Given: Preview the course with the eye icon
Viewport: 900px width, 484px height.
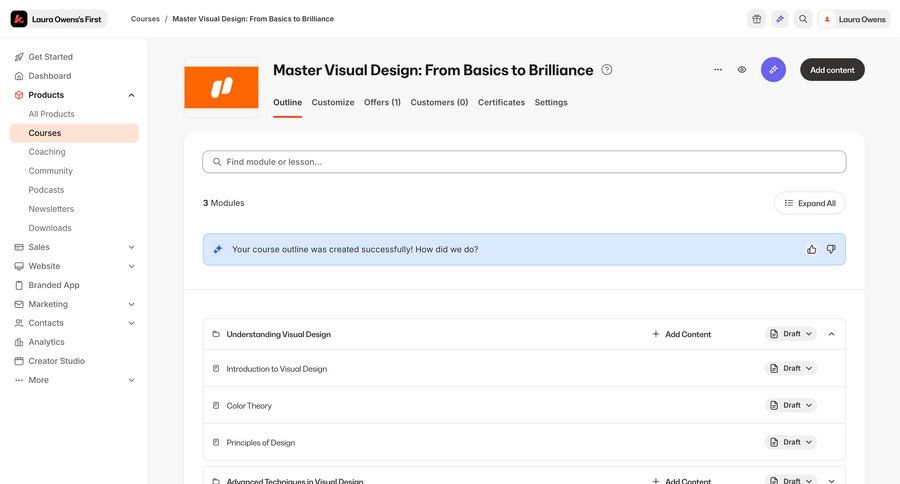Looking at the screenshot, I should (x=742, y=69).
